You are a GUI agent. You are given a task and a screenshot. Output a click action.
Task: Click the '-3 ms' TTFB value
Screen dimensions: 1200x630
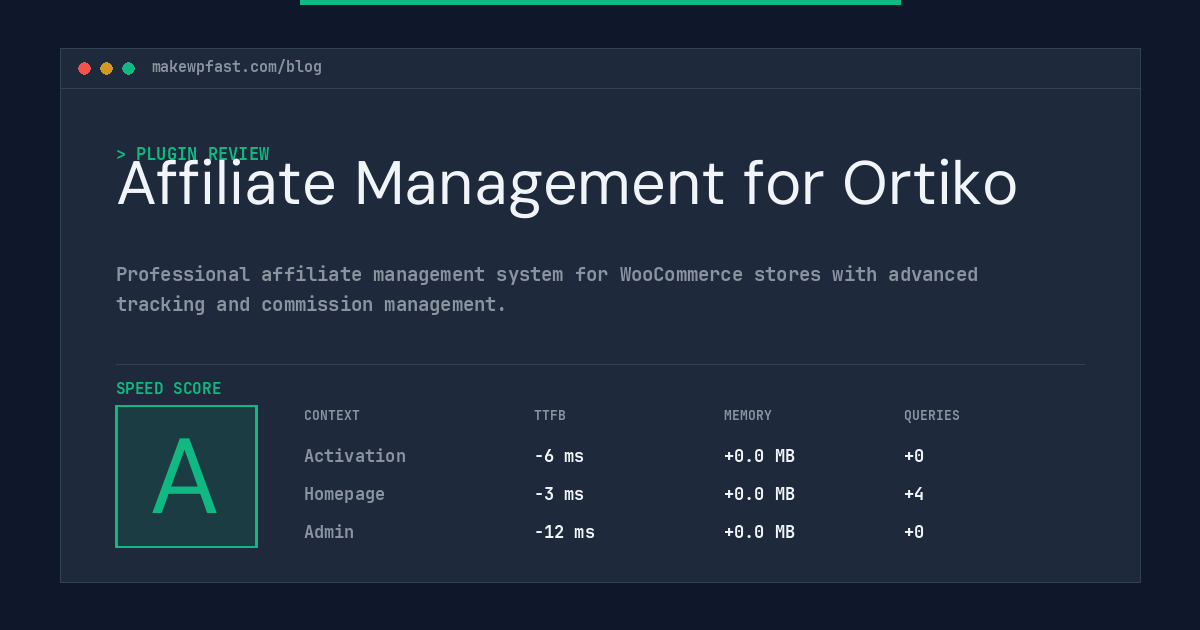click(559, 494)
